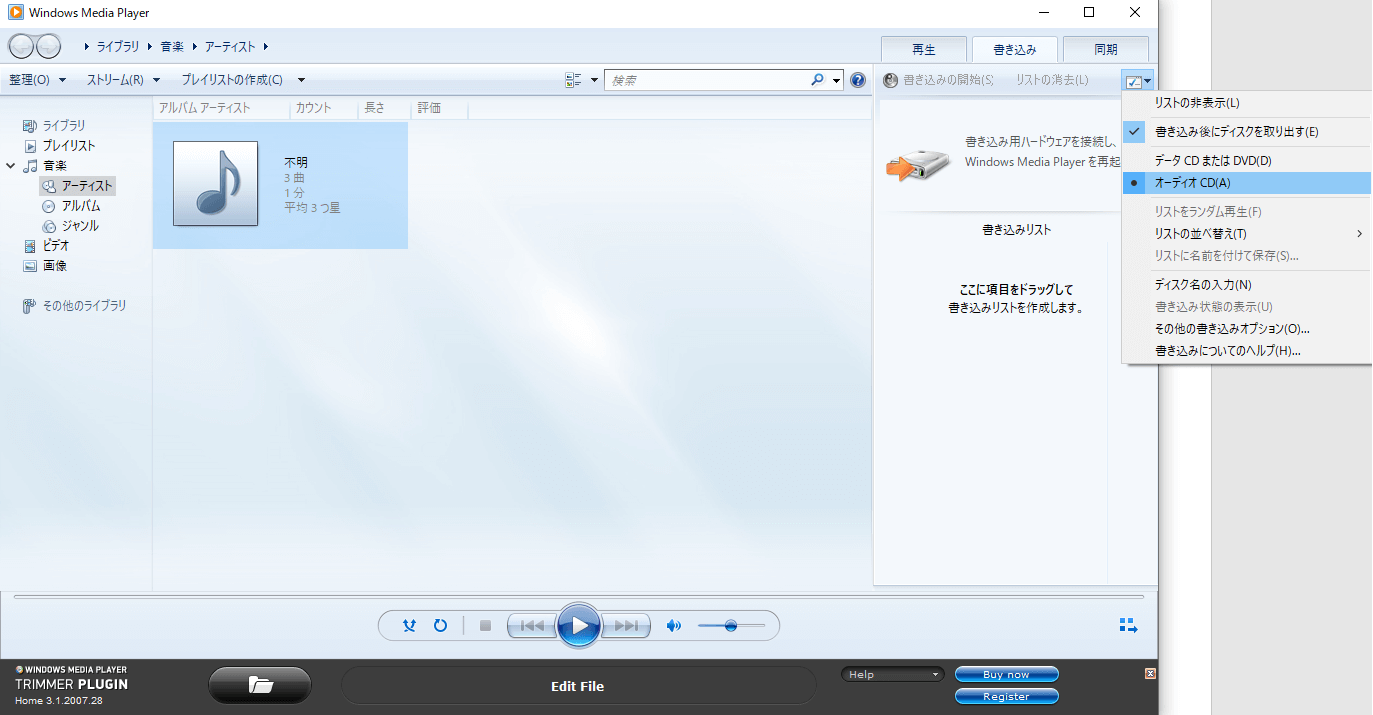Image resolution: width=1373 pixels, height=715 pixels.
Task: Switch to Now Playing view icon
Action: click(x=1128, y=626)
